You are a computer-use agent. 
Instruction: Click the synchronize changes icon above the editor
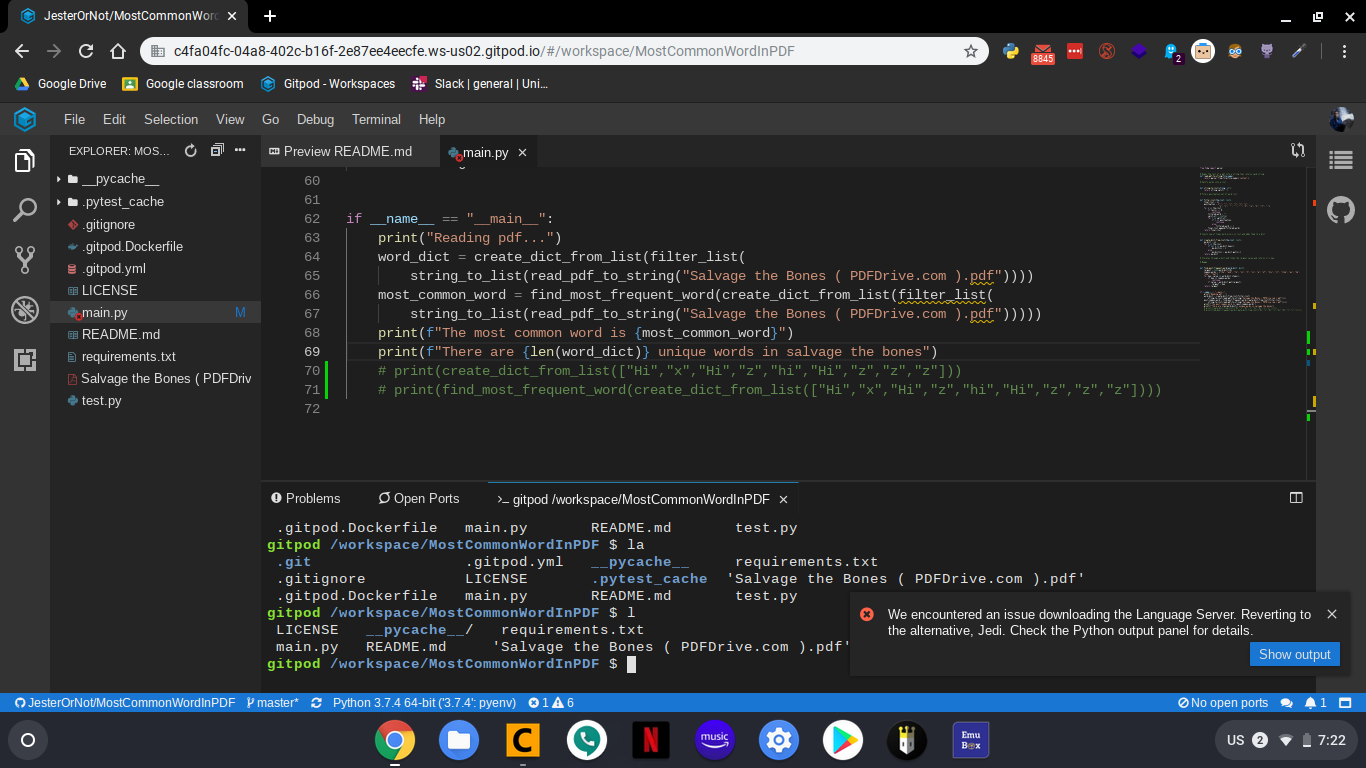point(1298,149)
